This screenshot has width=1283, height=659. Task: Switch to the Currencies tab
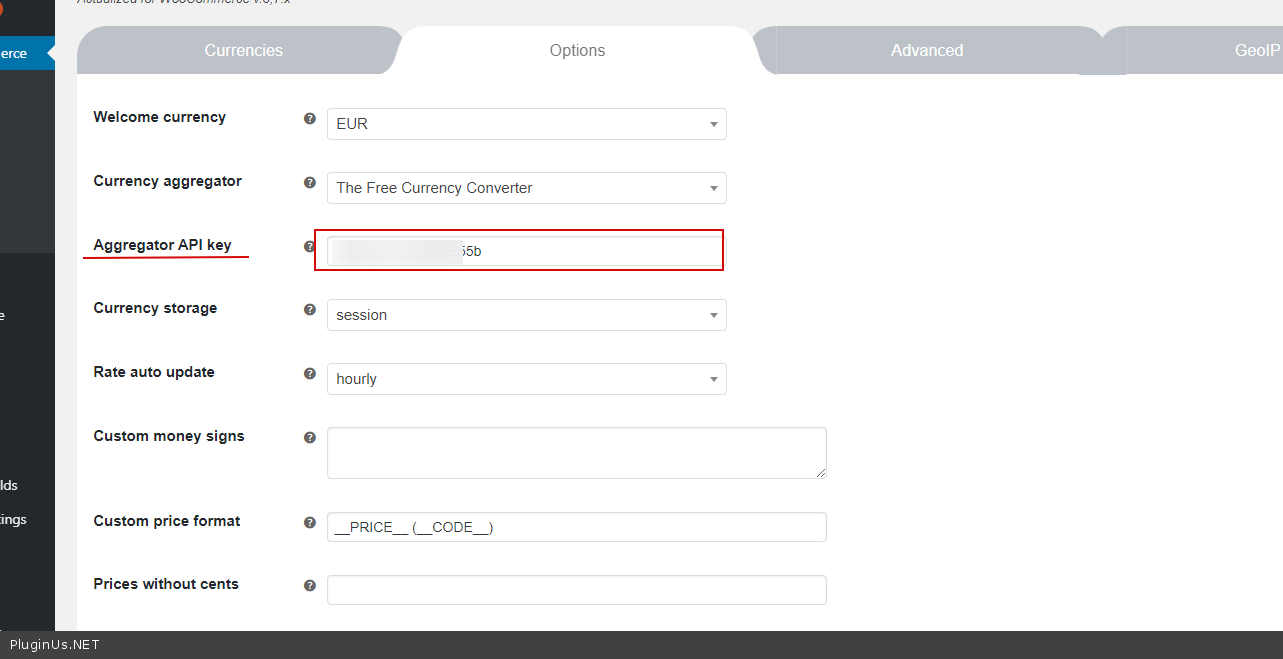pyautogui.click(x=243, y=50)
